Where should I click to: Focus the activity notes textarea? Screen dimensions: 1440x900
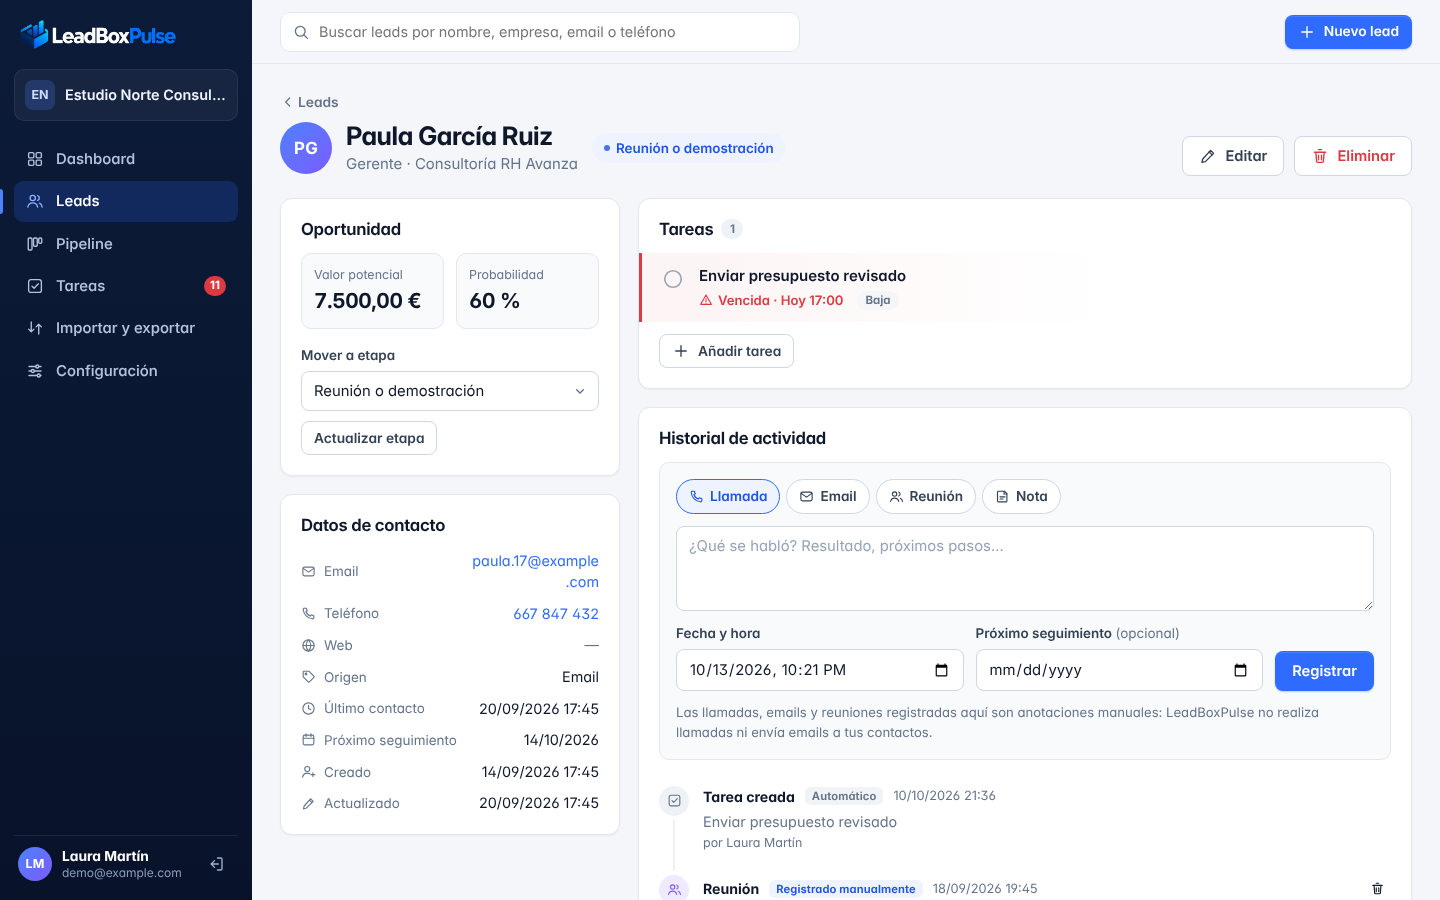pyautogui.click(x=1025, y=568)
